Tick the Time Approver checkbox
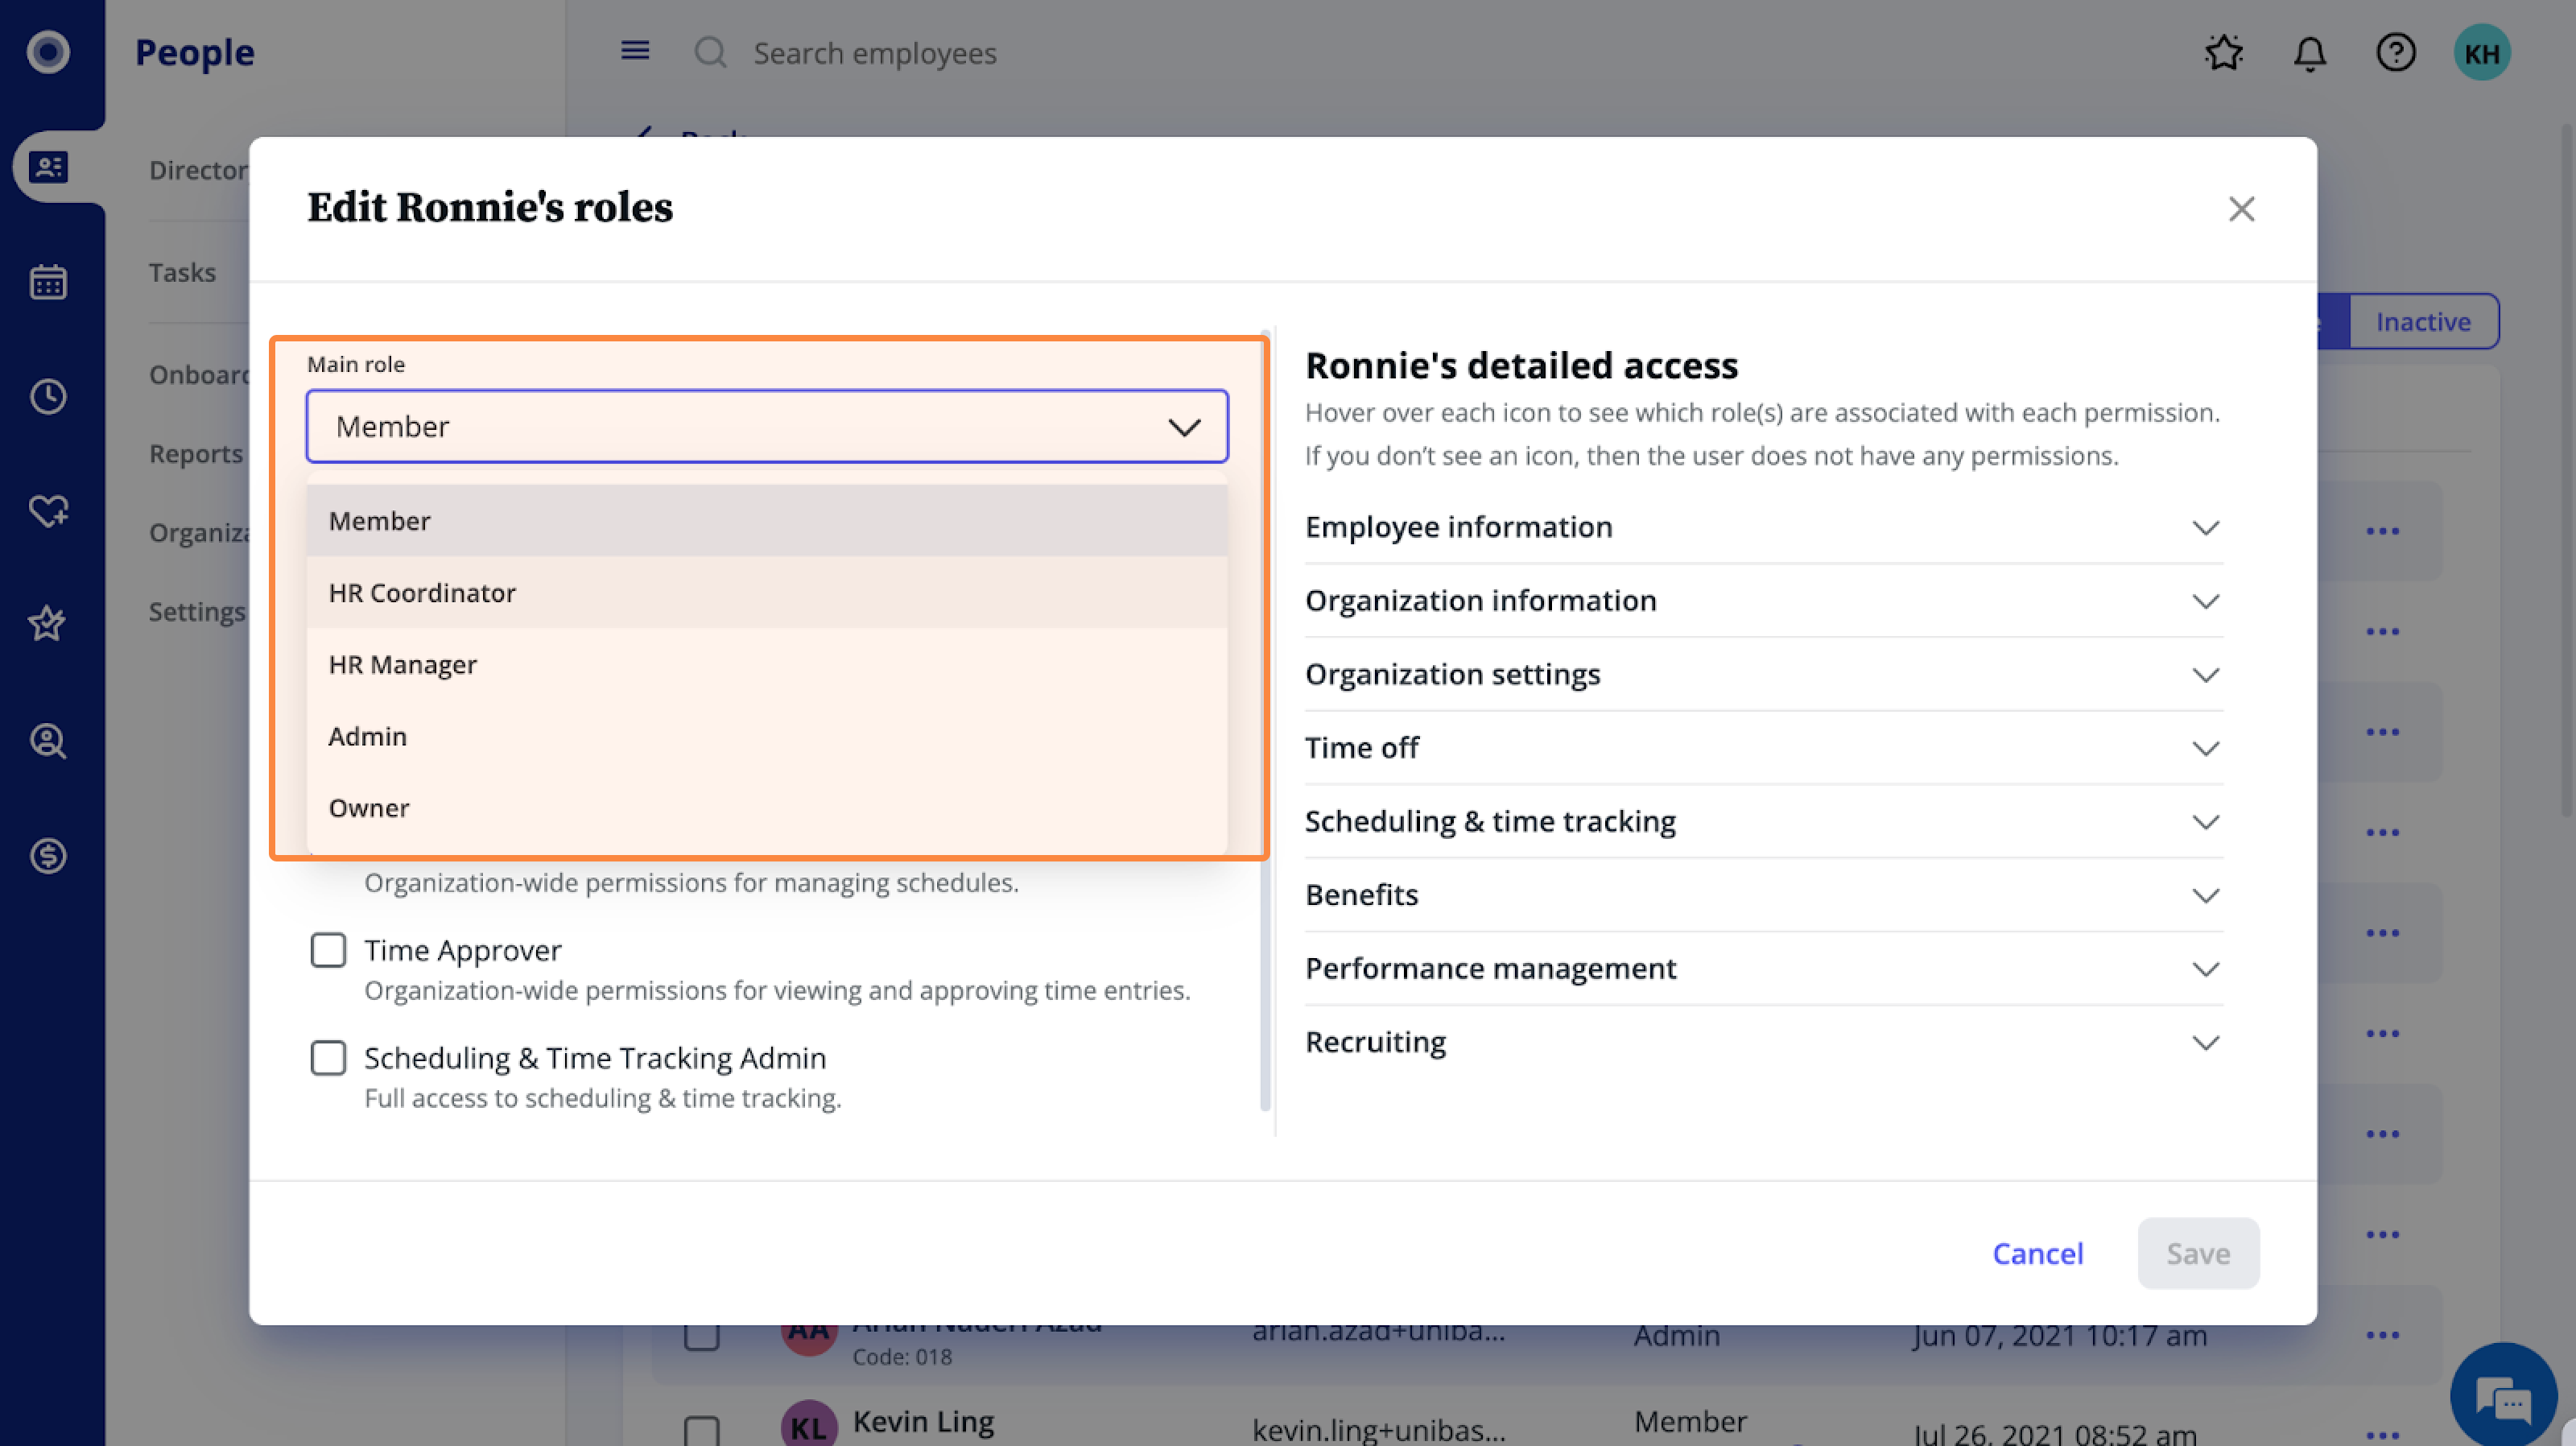The image size is (2576, 1446). 328,950
